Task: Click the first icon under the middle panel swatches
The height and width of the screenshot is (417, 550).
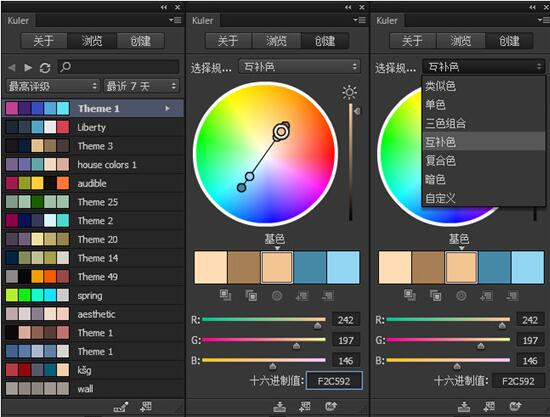Action: click(x=225, y=295)
